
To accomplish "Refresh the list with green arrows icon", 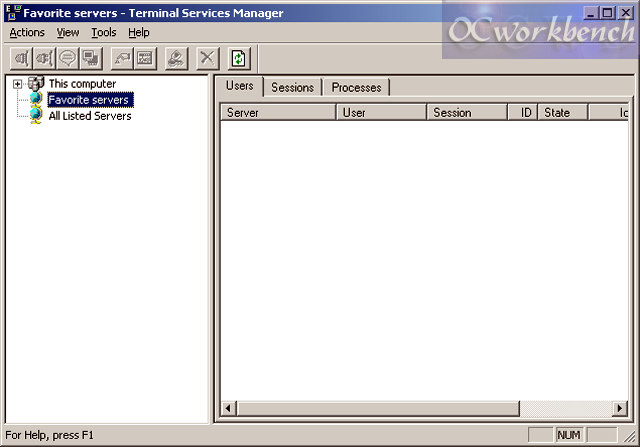I will (239, 58).
